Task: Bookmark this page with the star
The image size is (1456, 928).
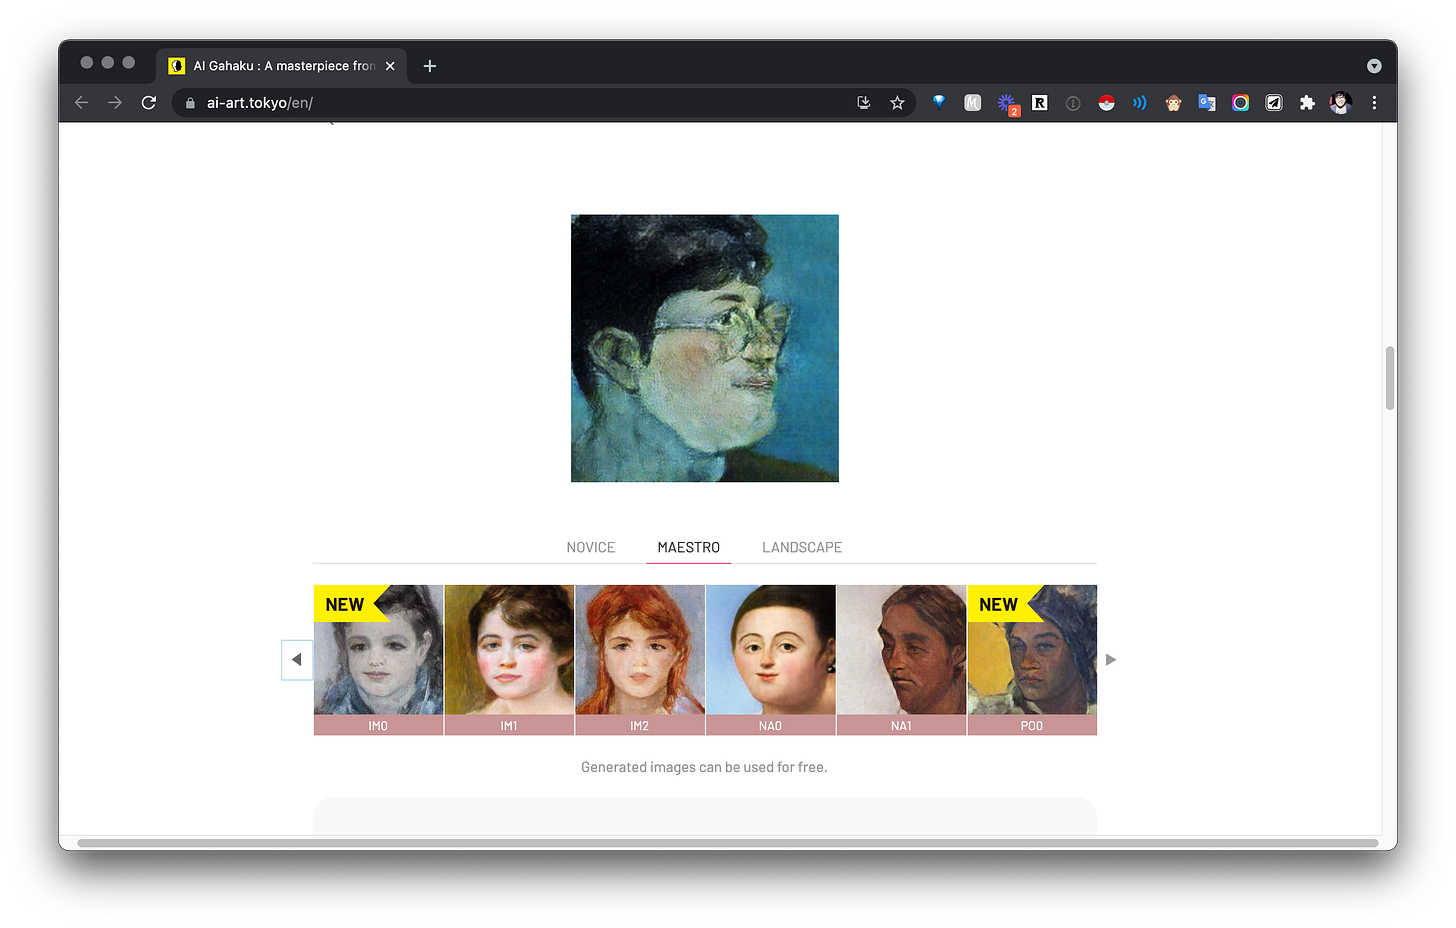Action: pyautogui.click(x=897, y=103)
